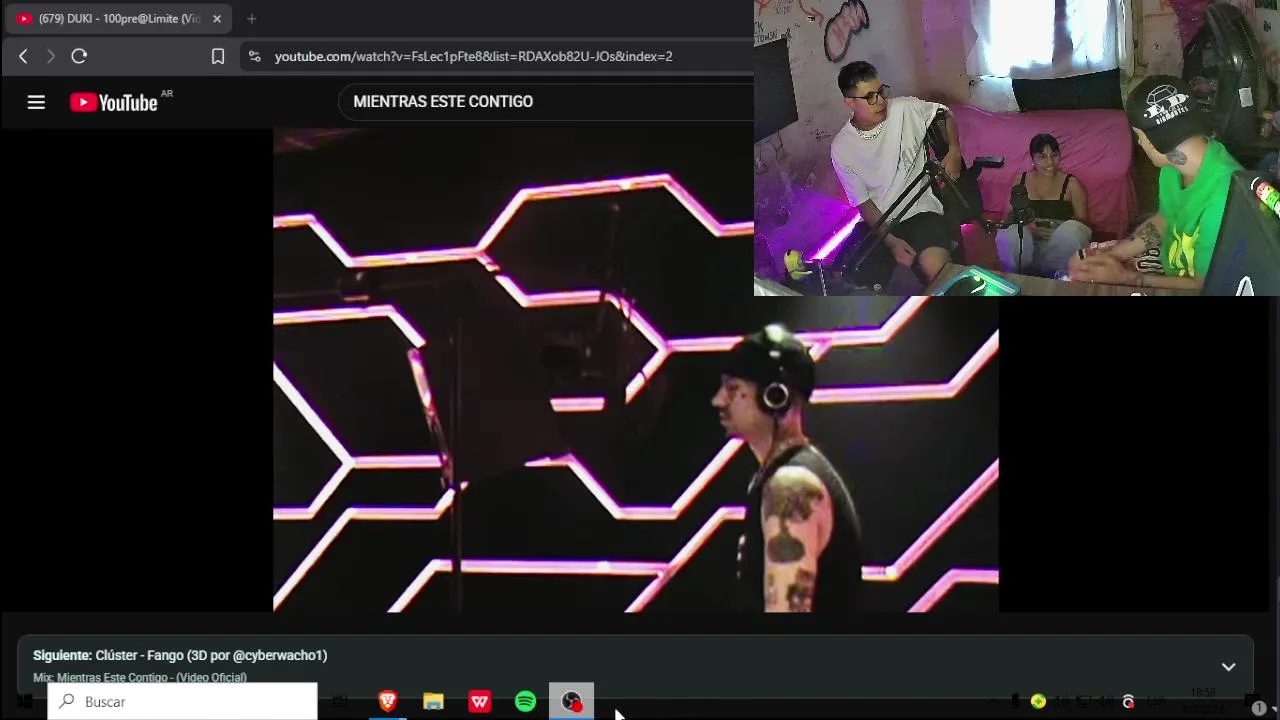Expand the Siguiente playlist panel chevron

click(x=1228, y=667)
